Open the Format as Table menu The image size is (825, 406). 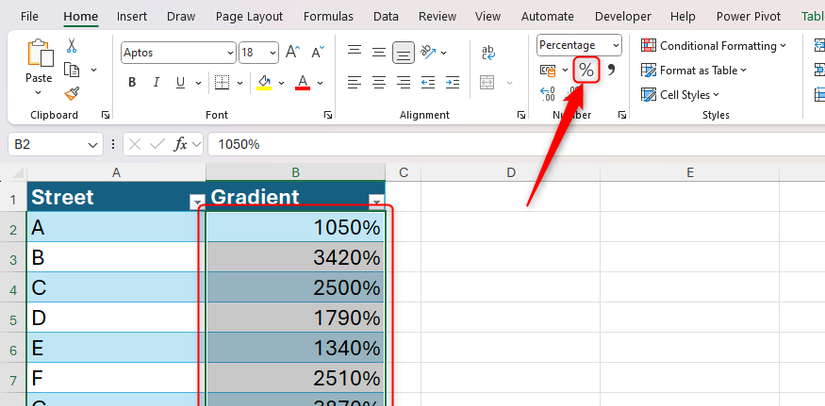coord(693,70)
